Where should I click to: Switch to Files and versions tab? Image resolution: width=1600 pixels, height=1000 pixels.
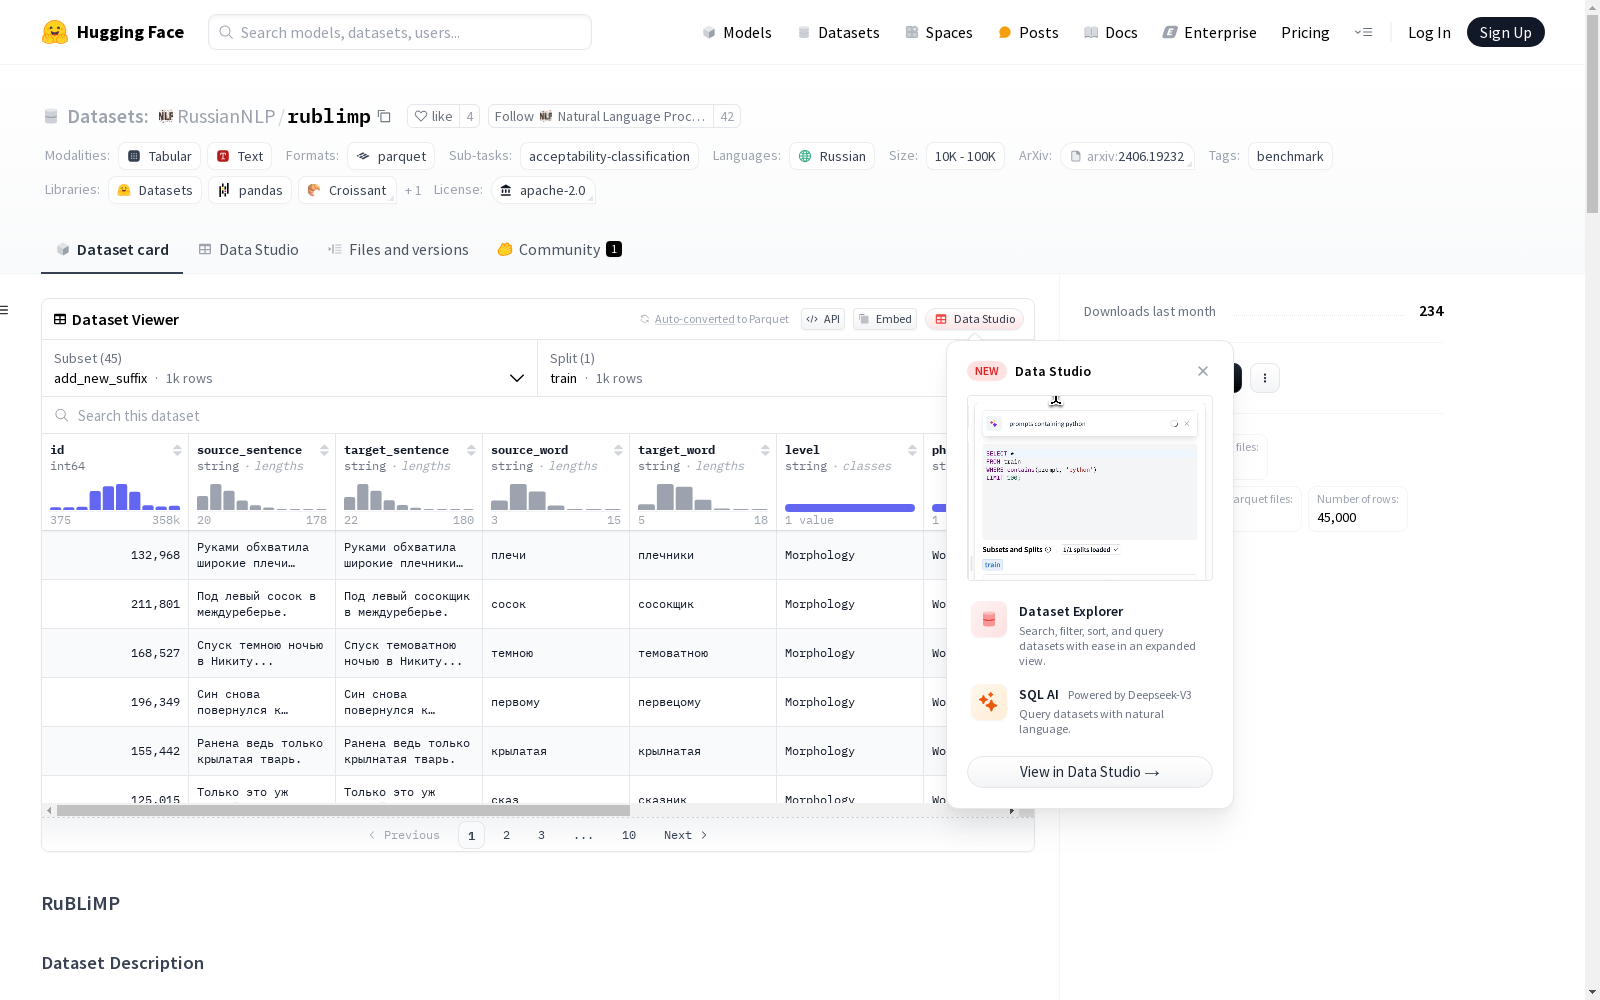point(398,250)
